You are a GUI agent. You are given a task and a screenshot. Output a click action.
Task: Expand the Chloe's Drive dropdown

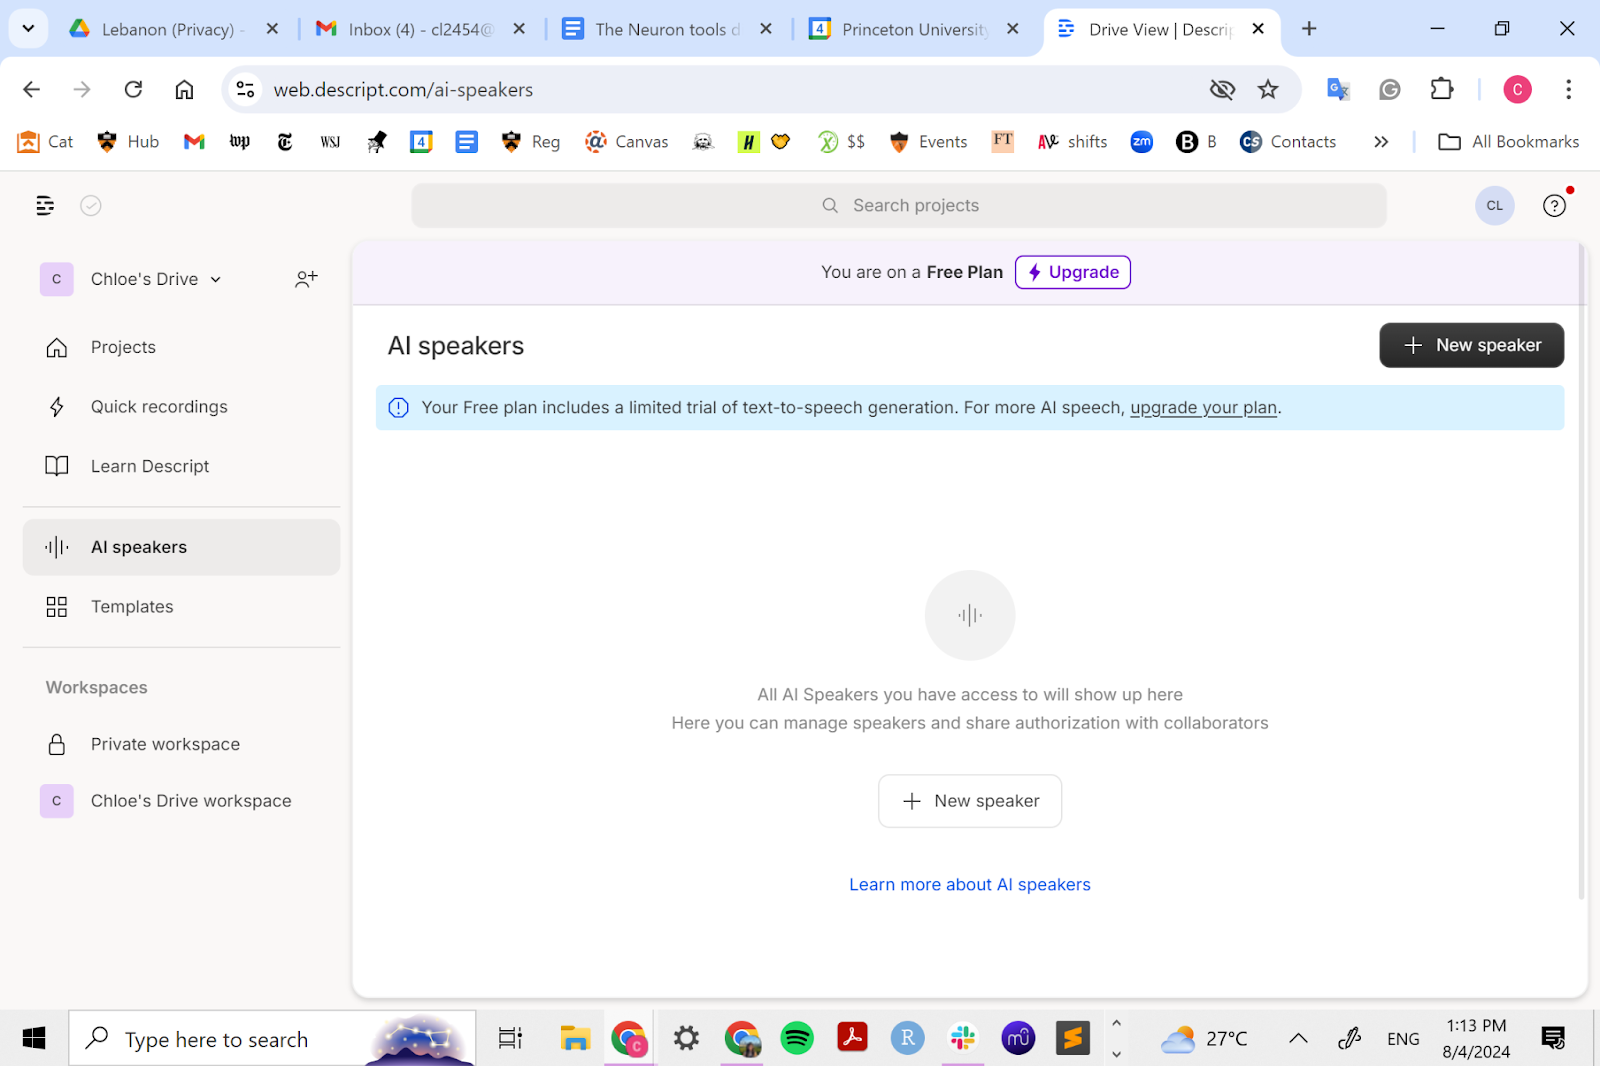[216, 280]
